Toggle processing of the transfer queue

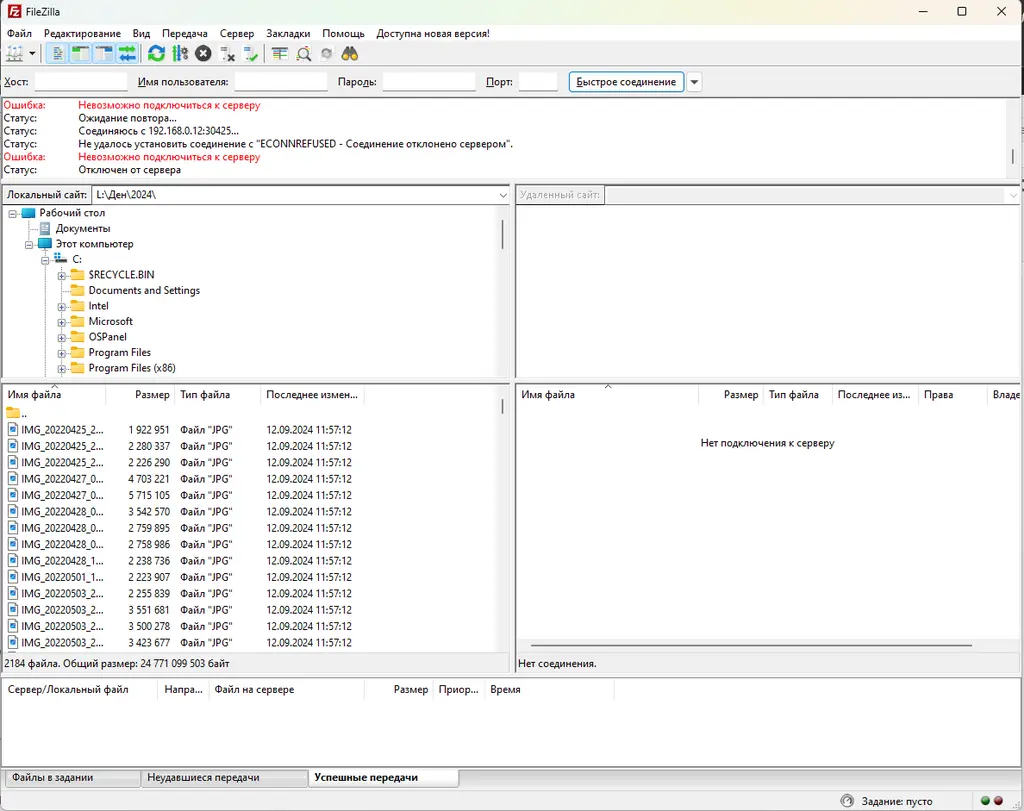[x=180, y=54]
